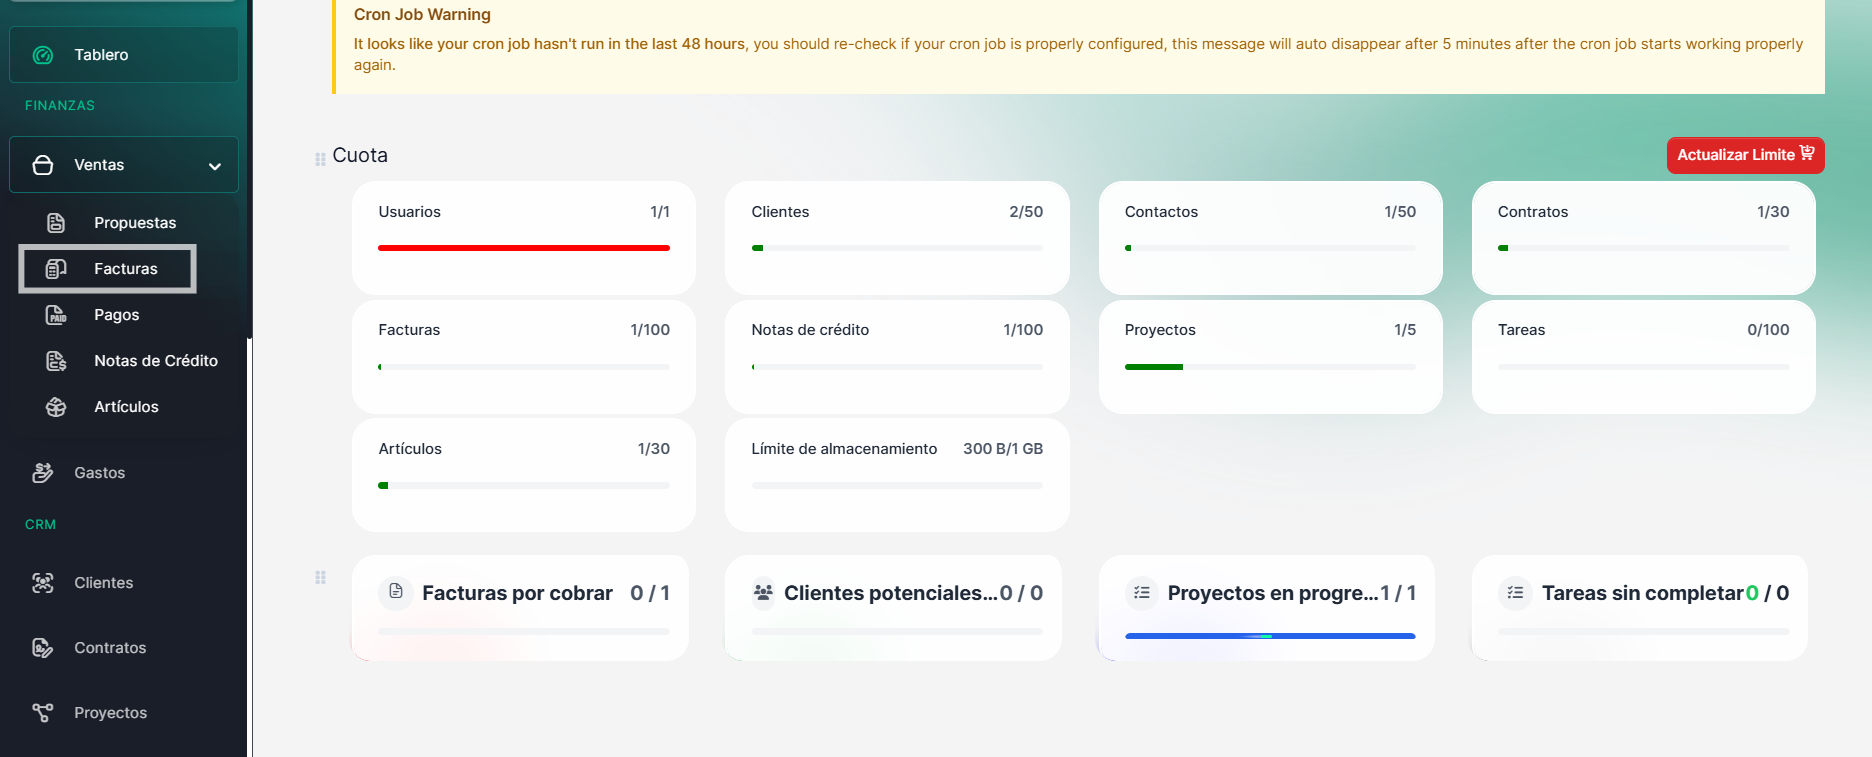Click the Ventas basket icon
This screenshot has width=1872, height=757.
click(x=43, y=165)
